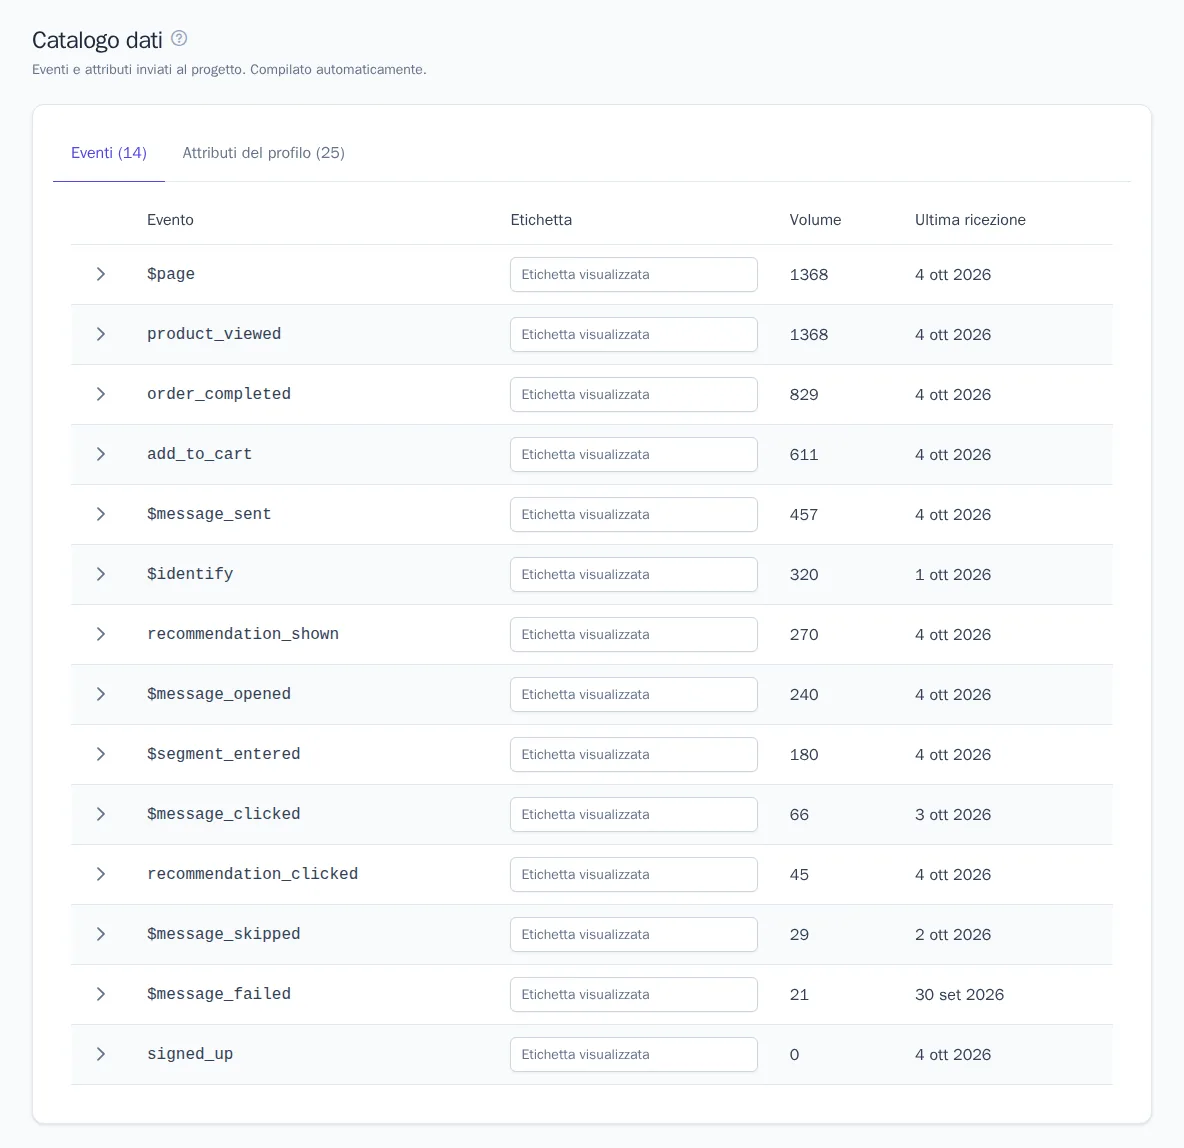Click the $message_clicked event name
The image size is (1184, 1148).
(x=224, y=814)
